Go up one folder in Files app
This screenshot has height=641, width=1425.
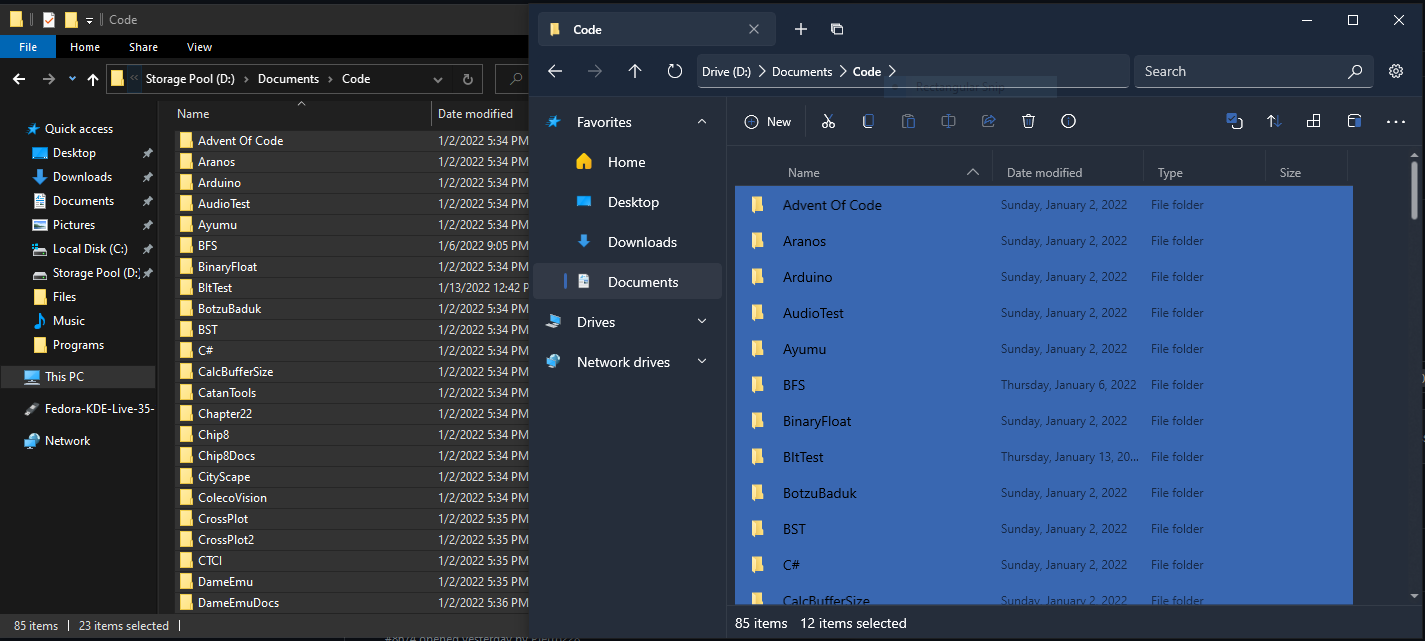point(635,71)
